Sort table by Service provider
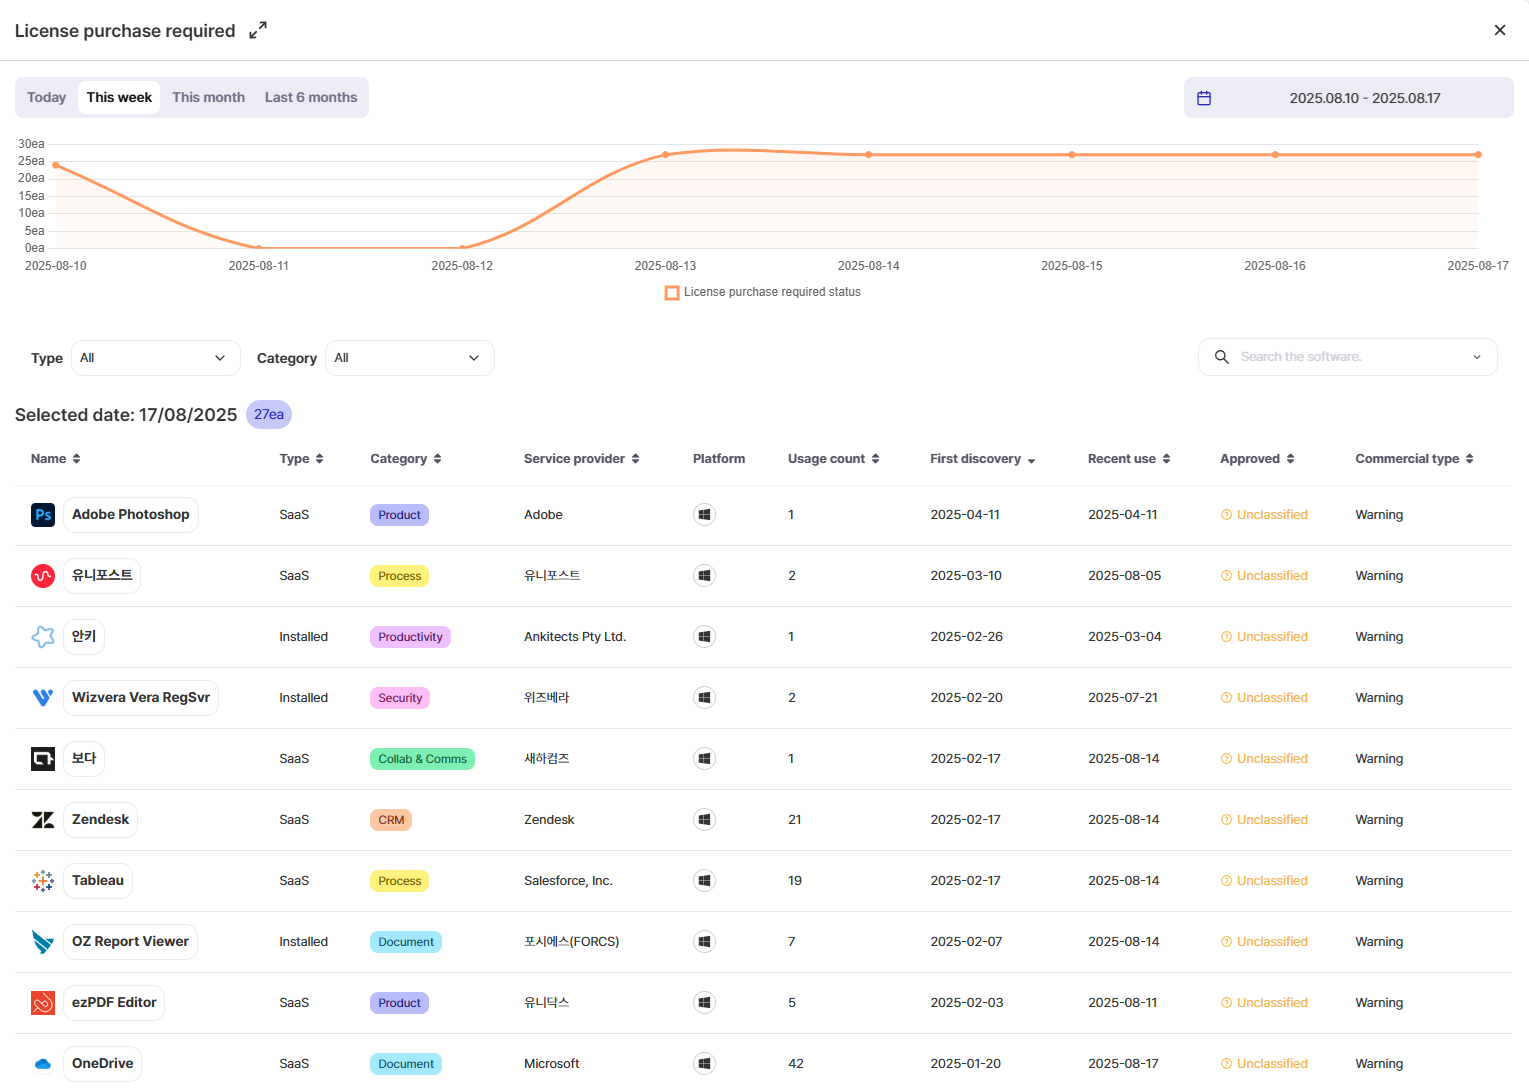This screenshot has height=1088, width=1529. click(x=582, y=459)
